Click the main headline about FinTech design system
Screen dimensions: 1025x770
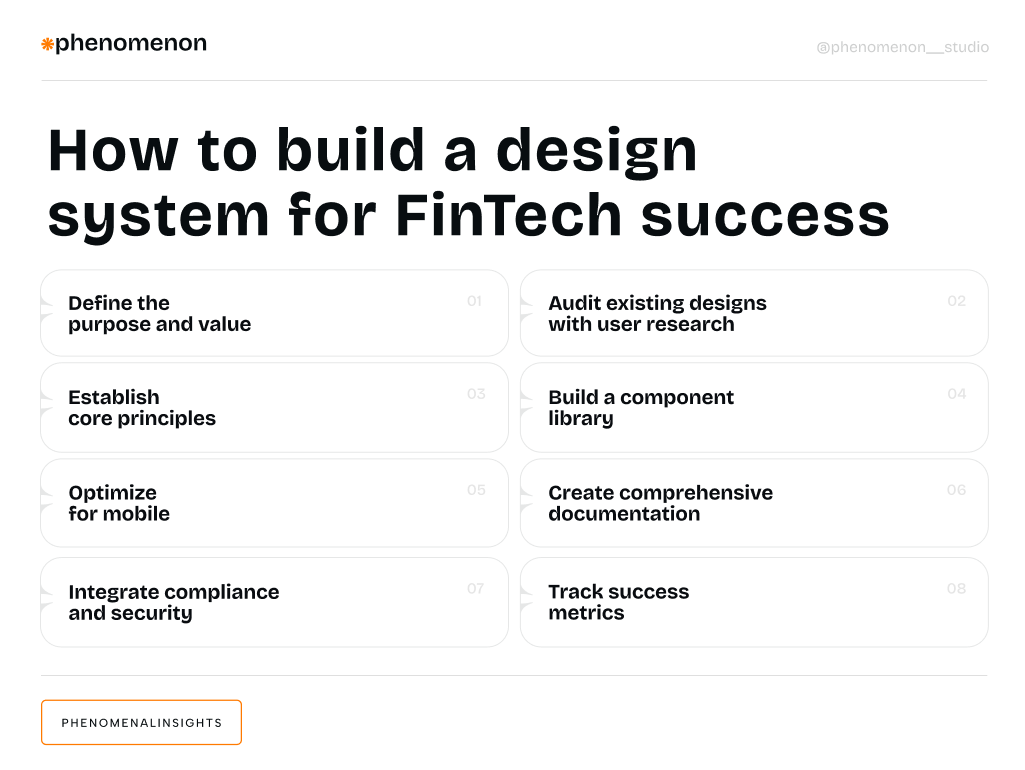point(468,182)
